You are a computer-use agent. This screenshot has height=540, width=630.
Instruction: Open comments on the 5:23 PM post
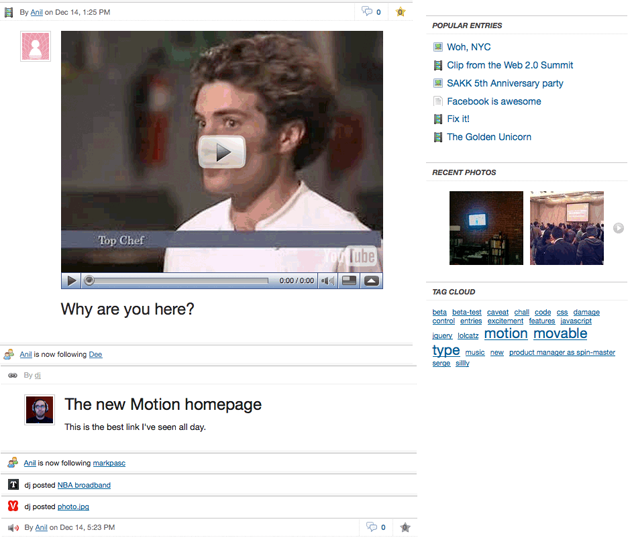click(376, 527)
